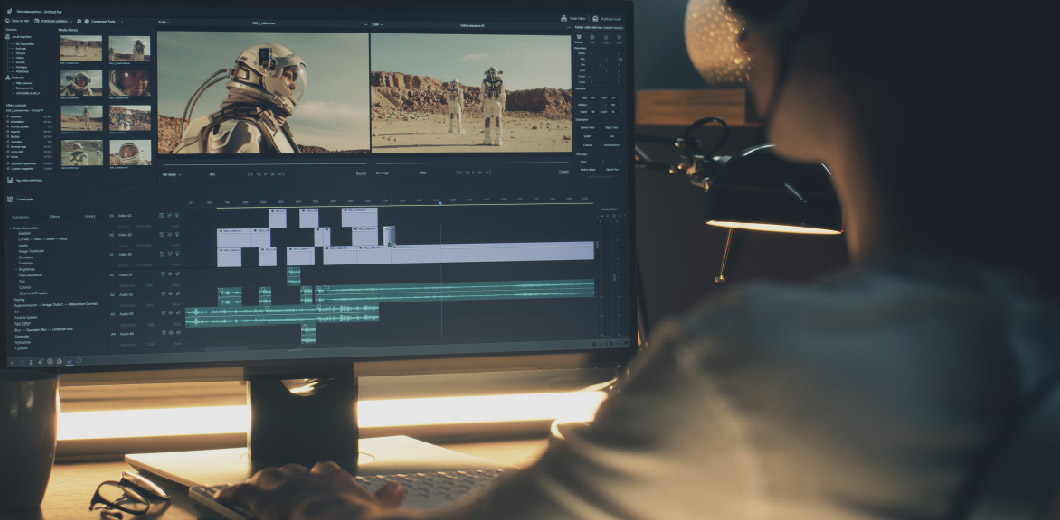
Task: Click the Save to net icon
Action: tap(8, 20)
